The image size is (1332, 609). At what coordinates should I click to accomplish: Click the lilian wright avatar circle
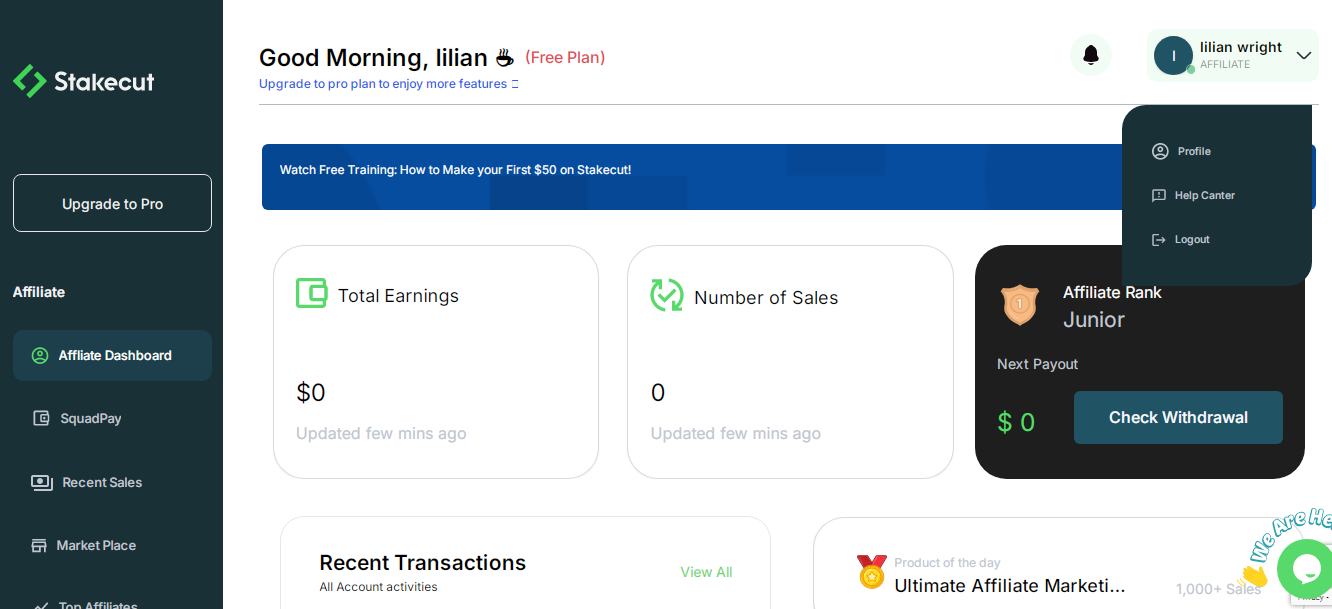[1173, 56]
